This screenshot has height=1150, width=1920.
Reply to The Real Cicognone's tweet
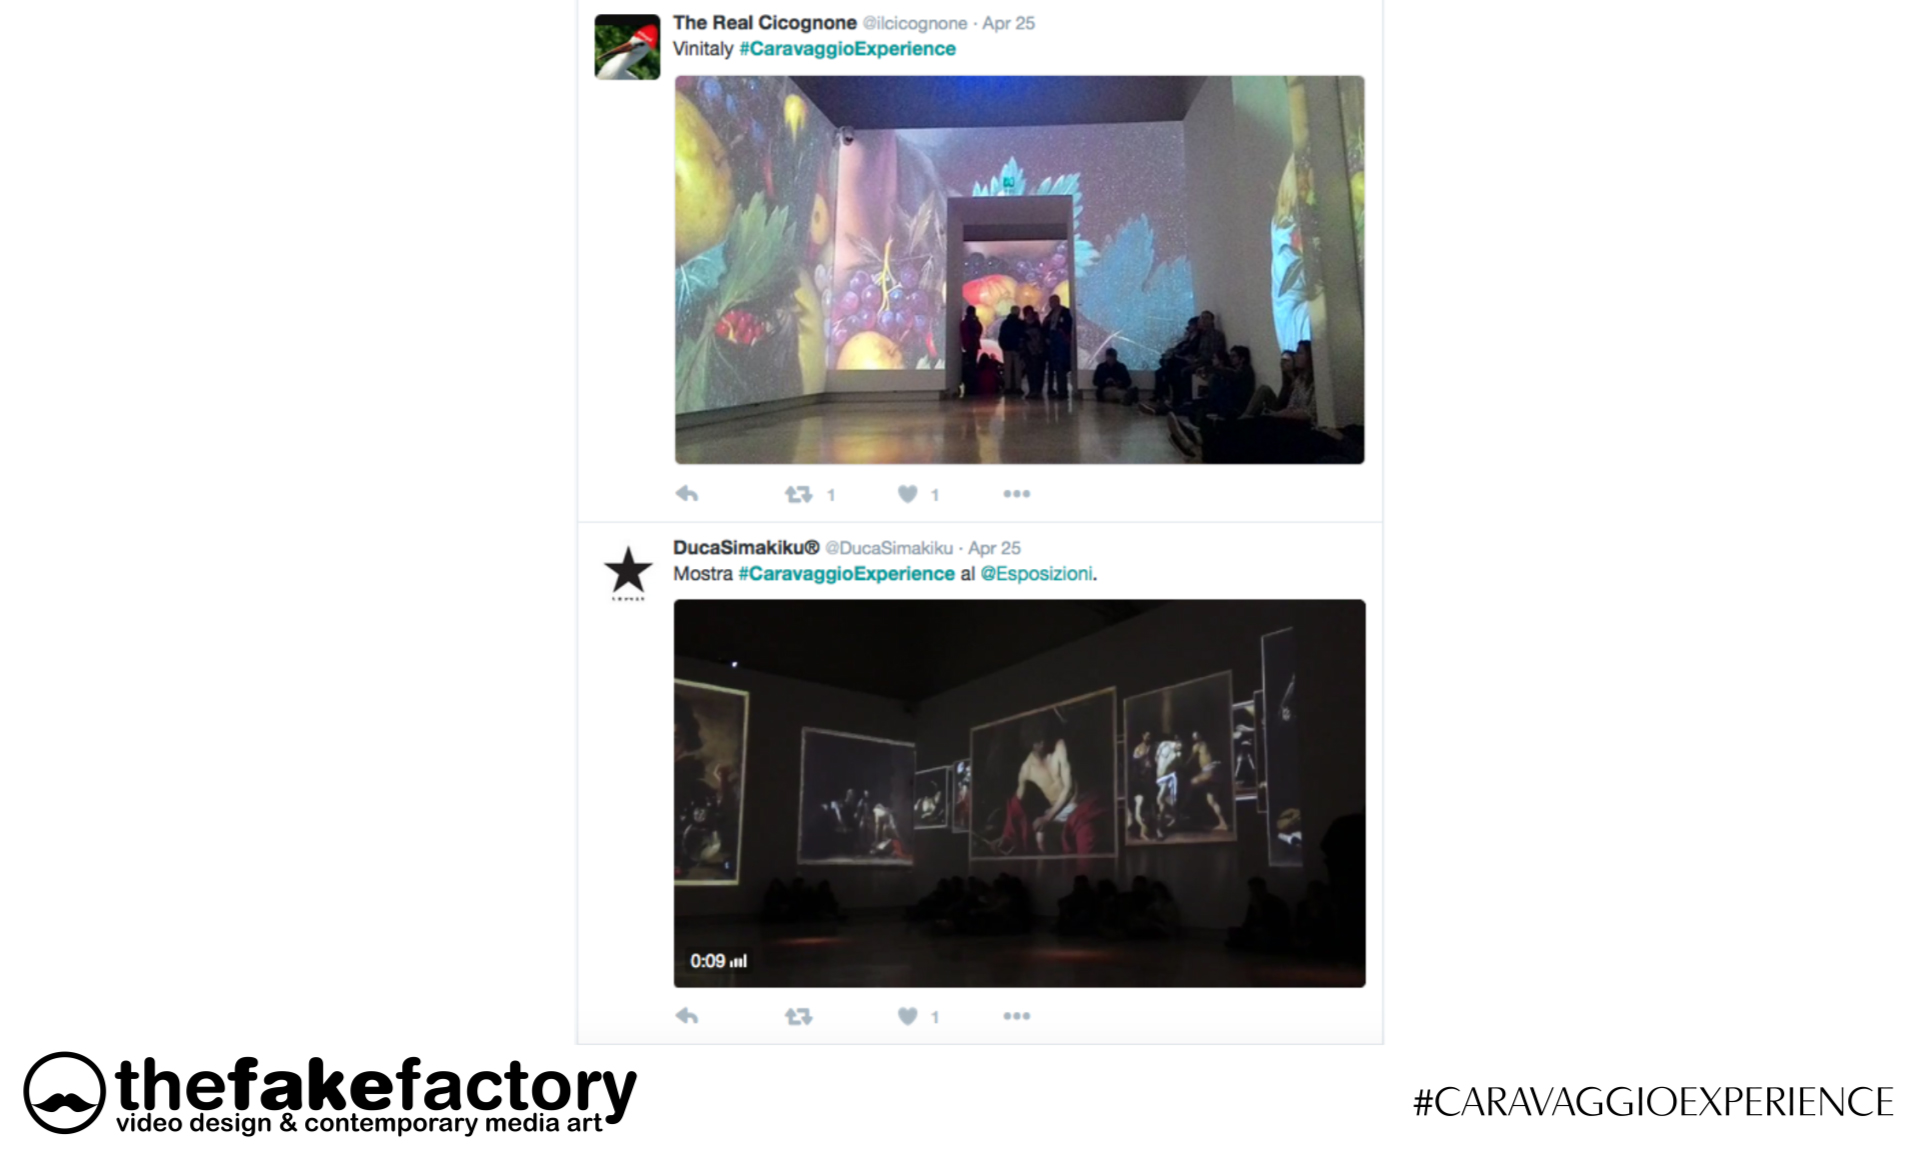coord(687,494)
